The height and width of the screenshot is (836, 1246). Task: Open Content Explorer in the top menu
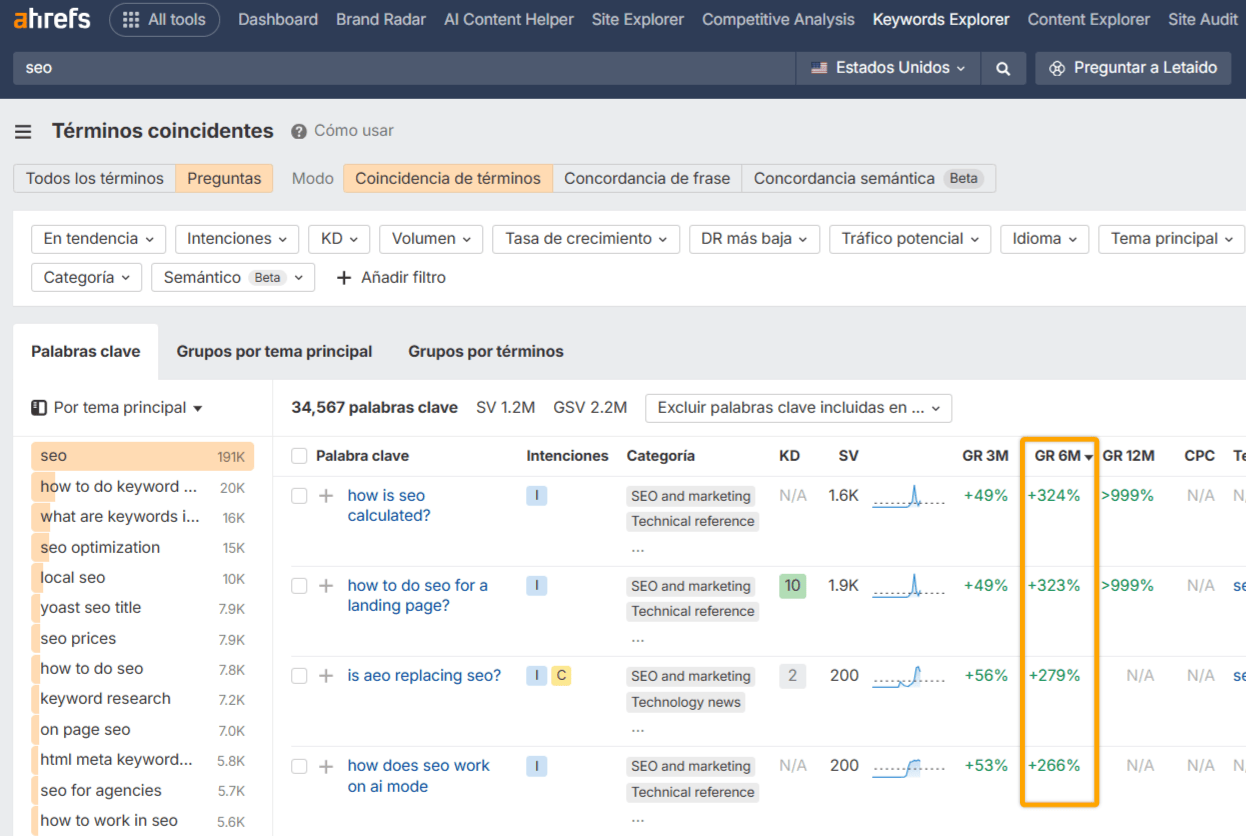tap(1089, 19)
